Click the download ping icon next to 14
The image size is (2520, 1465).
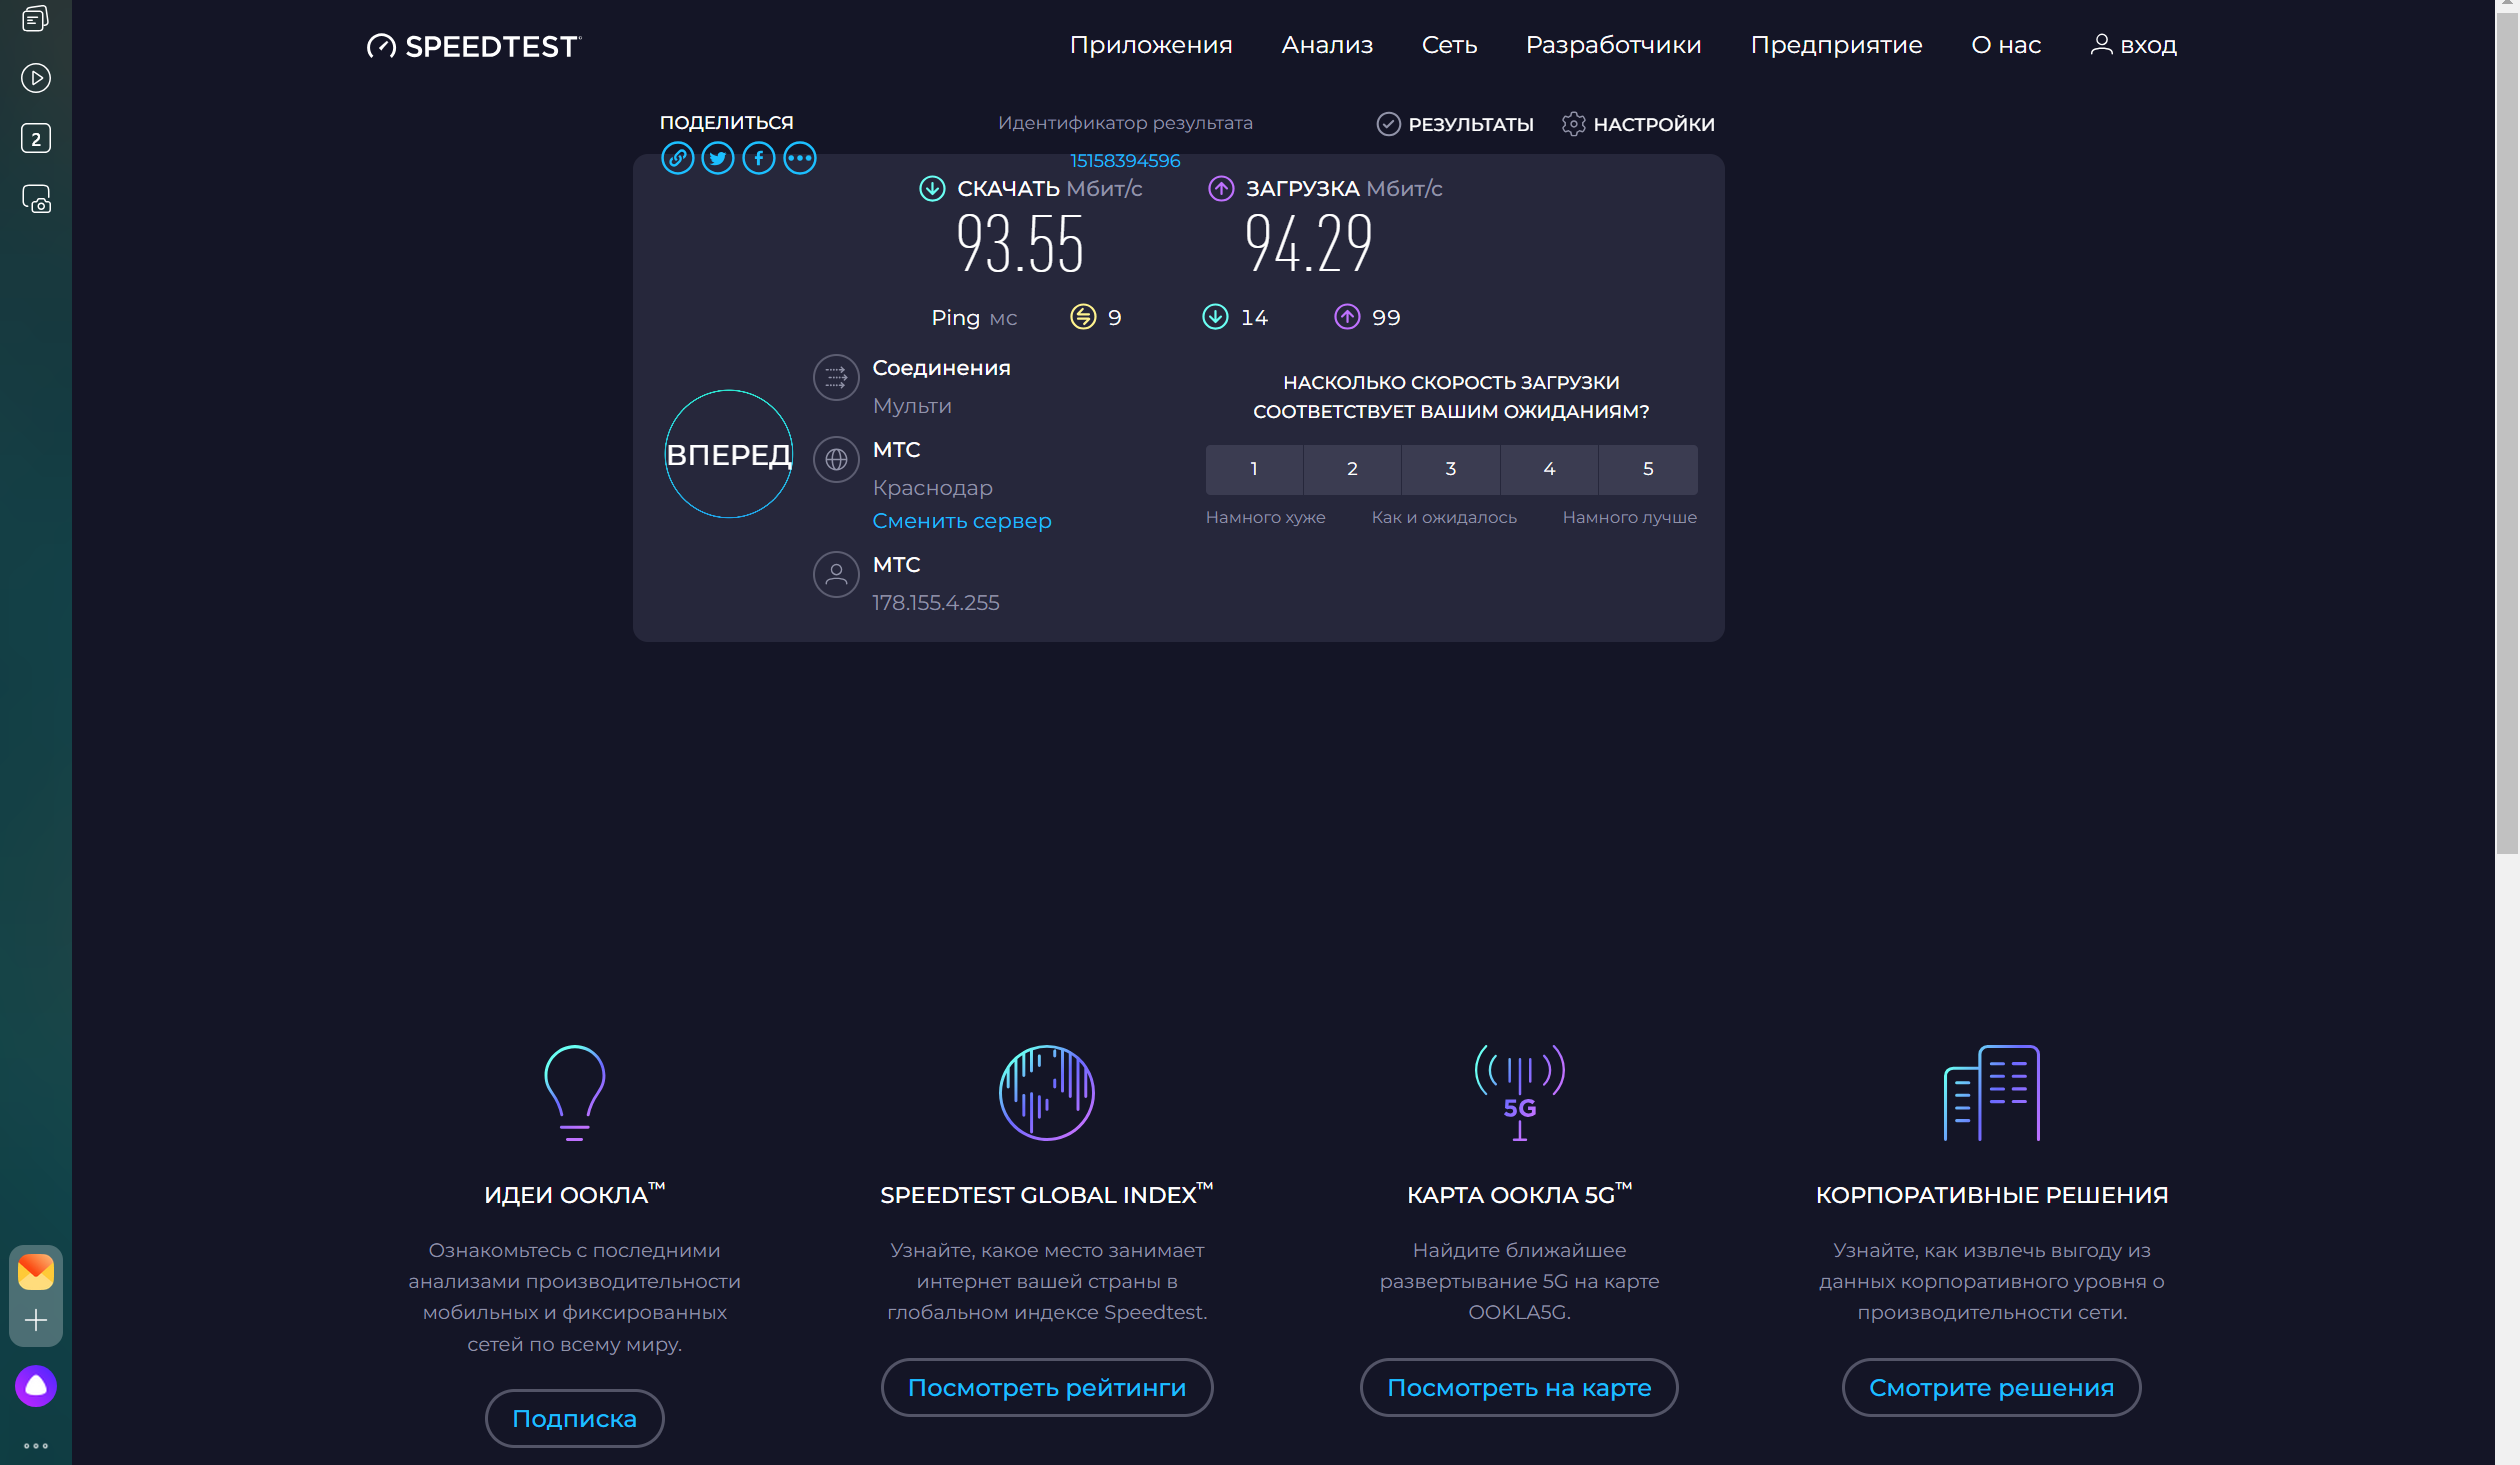click(x=1215, y=317)
